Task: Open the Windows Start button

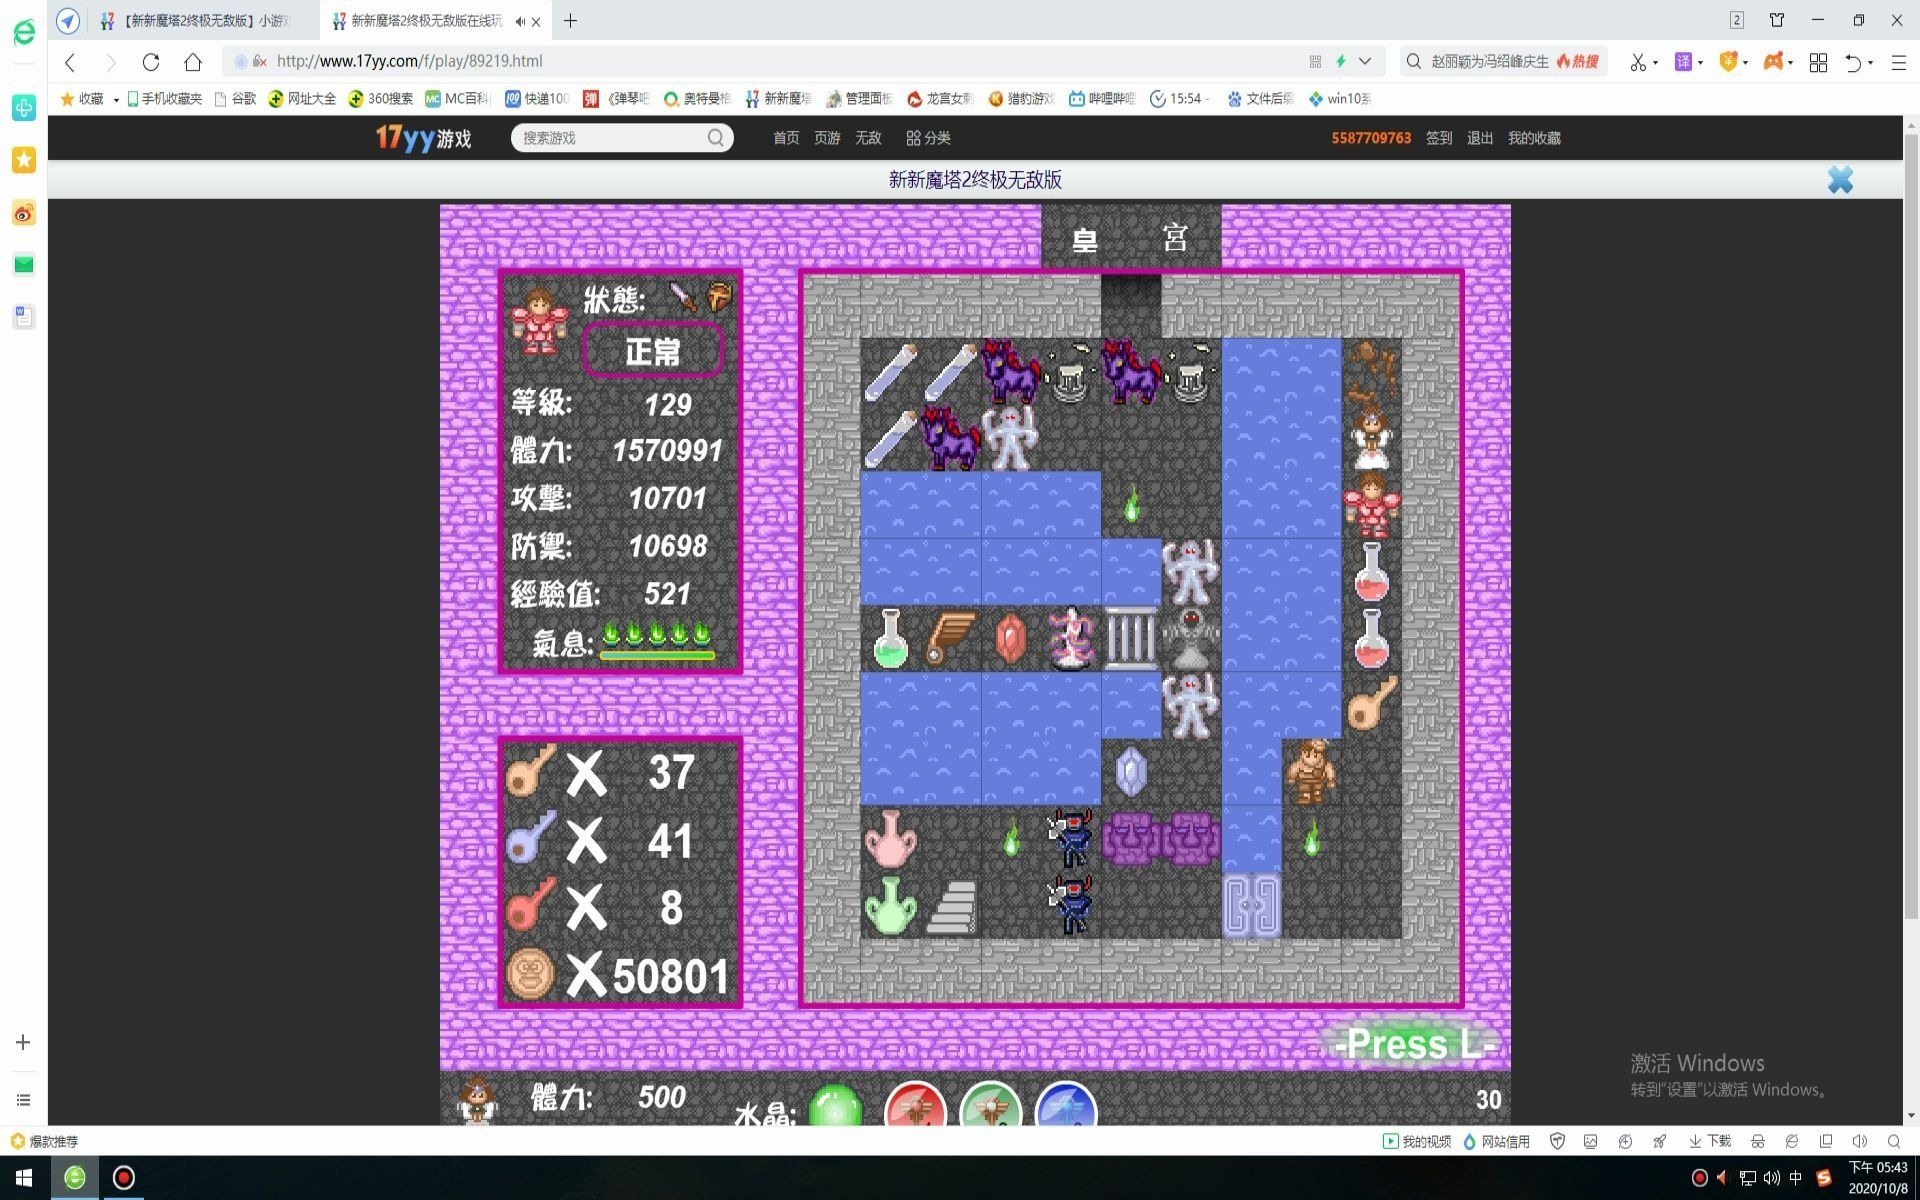Action: click(x=24, y=1178)
